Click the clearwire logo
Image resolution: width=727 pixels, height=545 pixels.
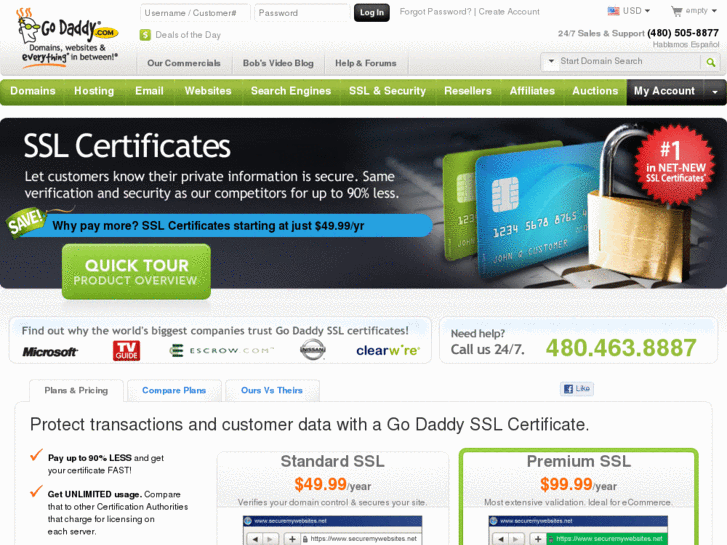click(x=388, y=351)
